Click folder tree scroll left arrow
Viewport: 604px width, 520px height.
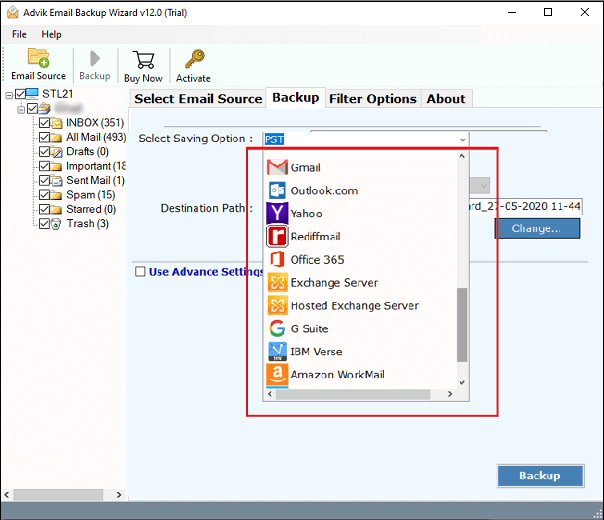(x=7, y=495)
